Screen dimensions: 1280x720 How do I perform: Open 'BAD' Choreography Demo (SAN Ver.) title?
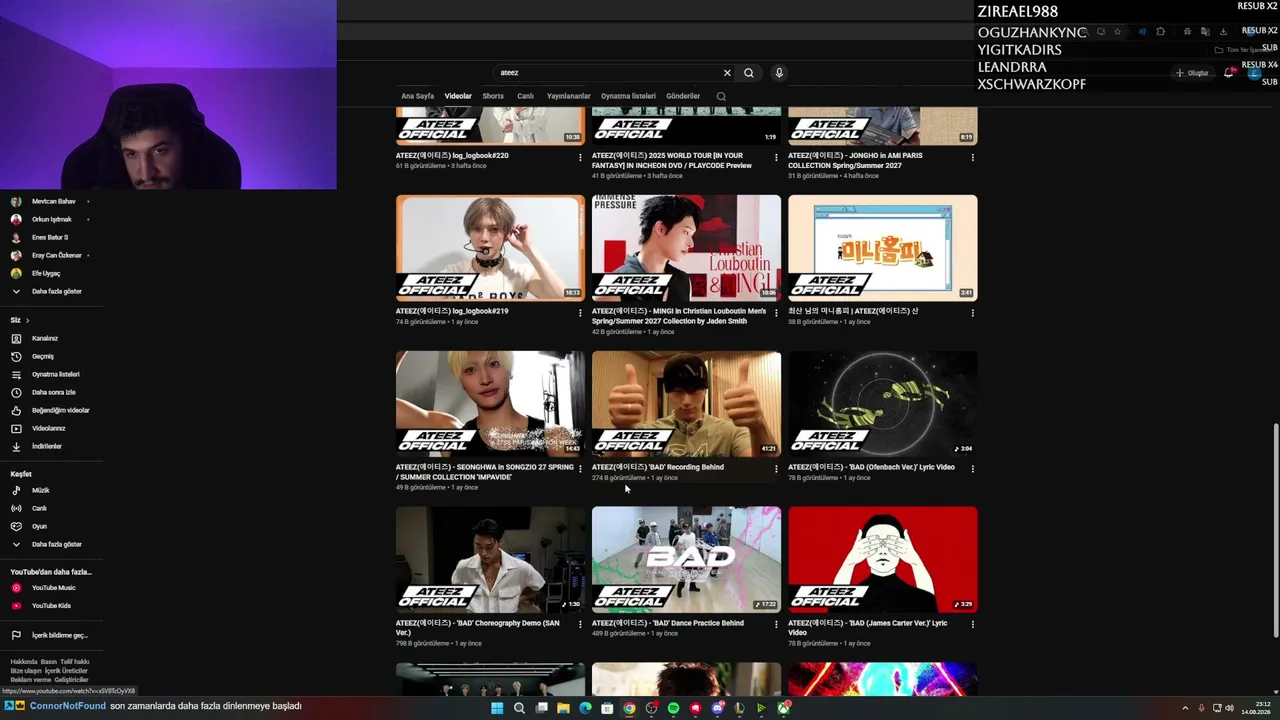[477, 627]
